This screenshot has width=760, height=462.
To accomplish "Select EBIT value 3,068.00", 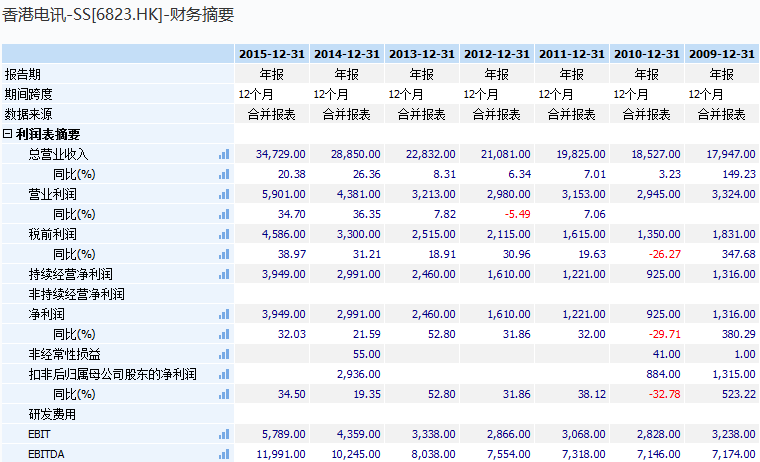I will coord(584,434).
